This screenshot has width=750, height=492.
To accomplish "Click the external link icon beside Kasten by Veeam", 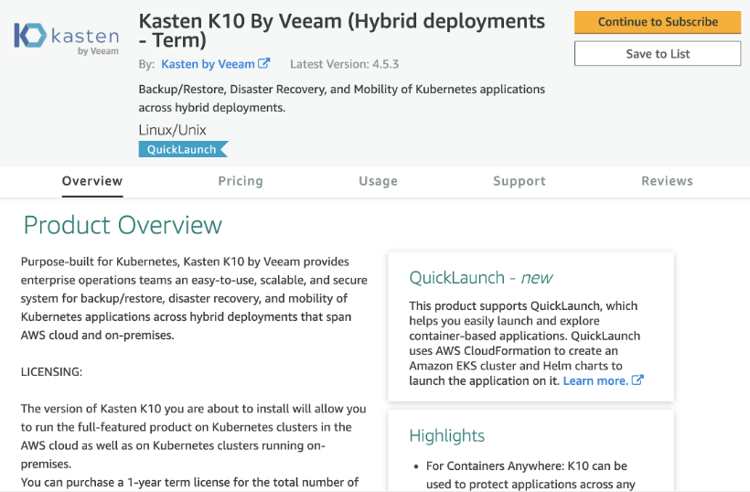I will click(x=264, y=63).
